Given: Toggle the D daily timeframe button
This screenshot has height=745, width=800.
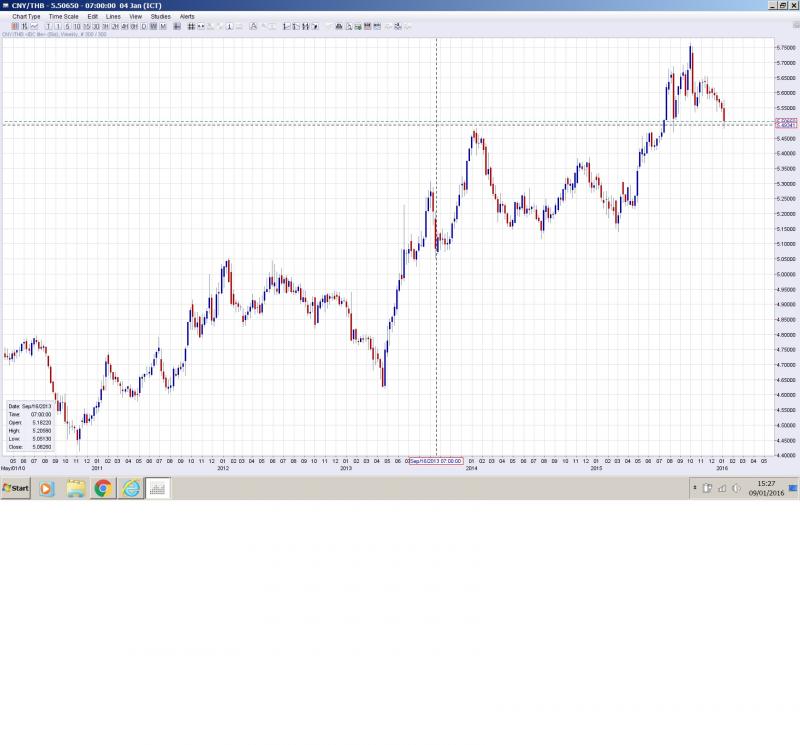Looking at the screenshot, I should (144, 26).
